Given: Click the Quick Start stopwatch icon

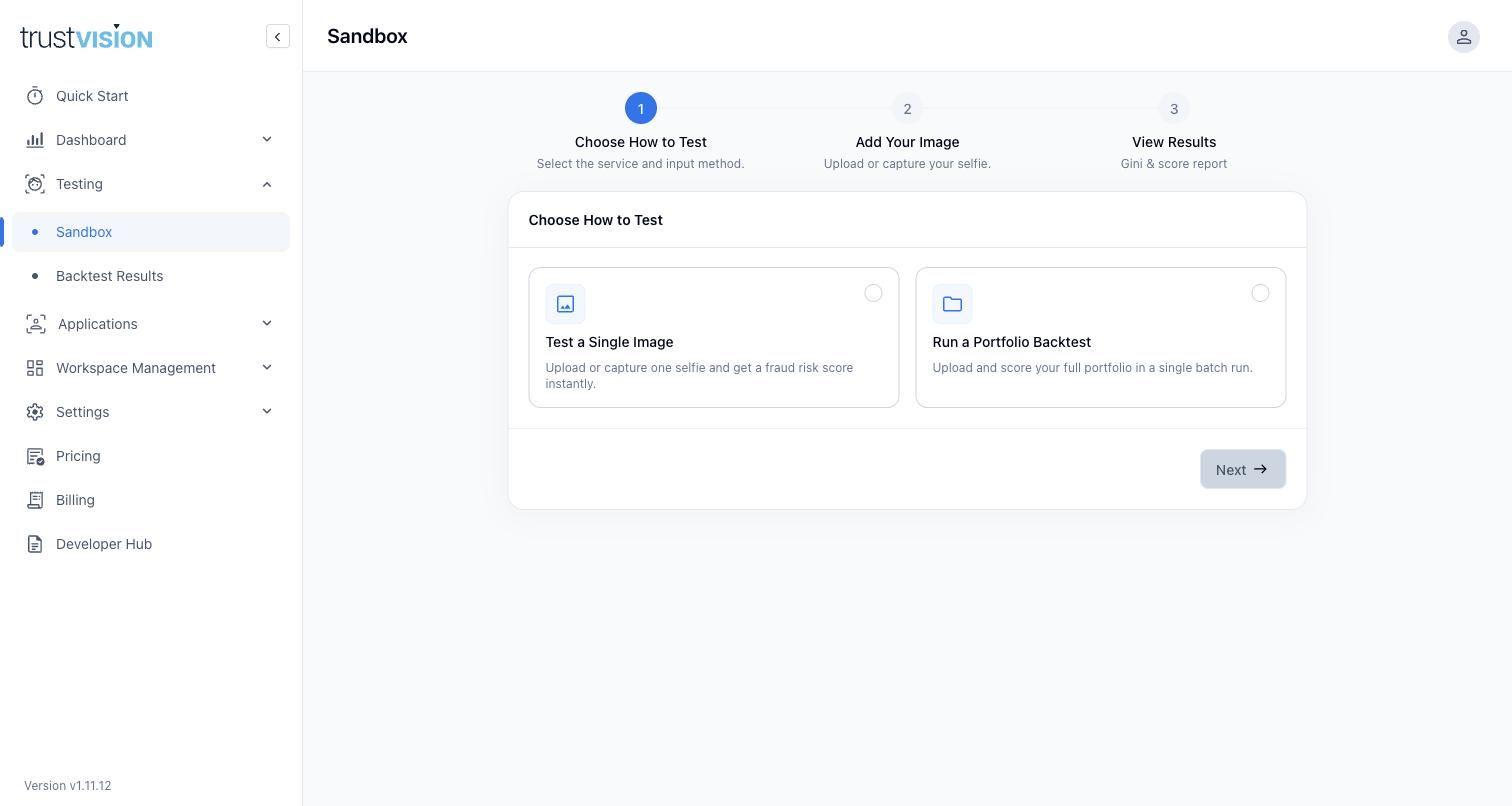Looking at the screenshot, I should [35, 96].
